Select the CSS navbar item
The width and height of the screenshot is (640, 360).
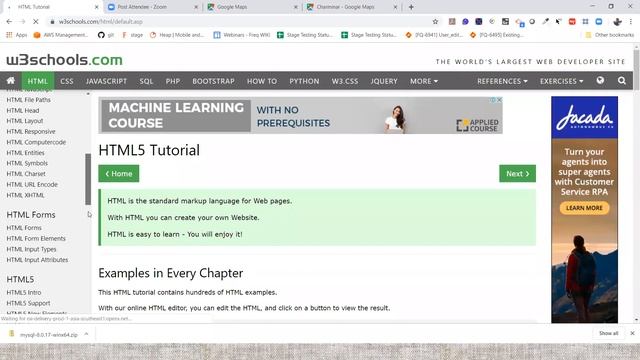(x=67, y=81)
